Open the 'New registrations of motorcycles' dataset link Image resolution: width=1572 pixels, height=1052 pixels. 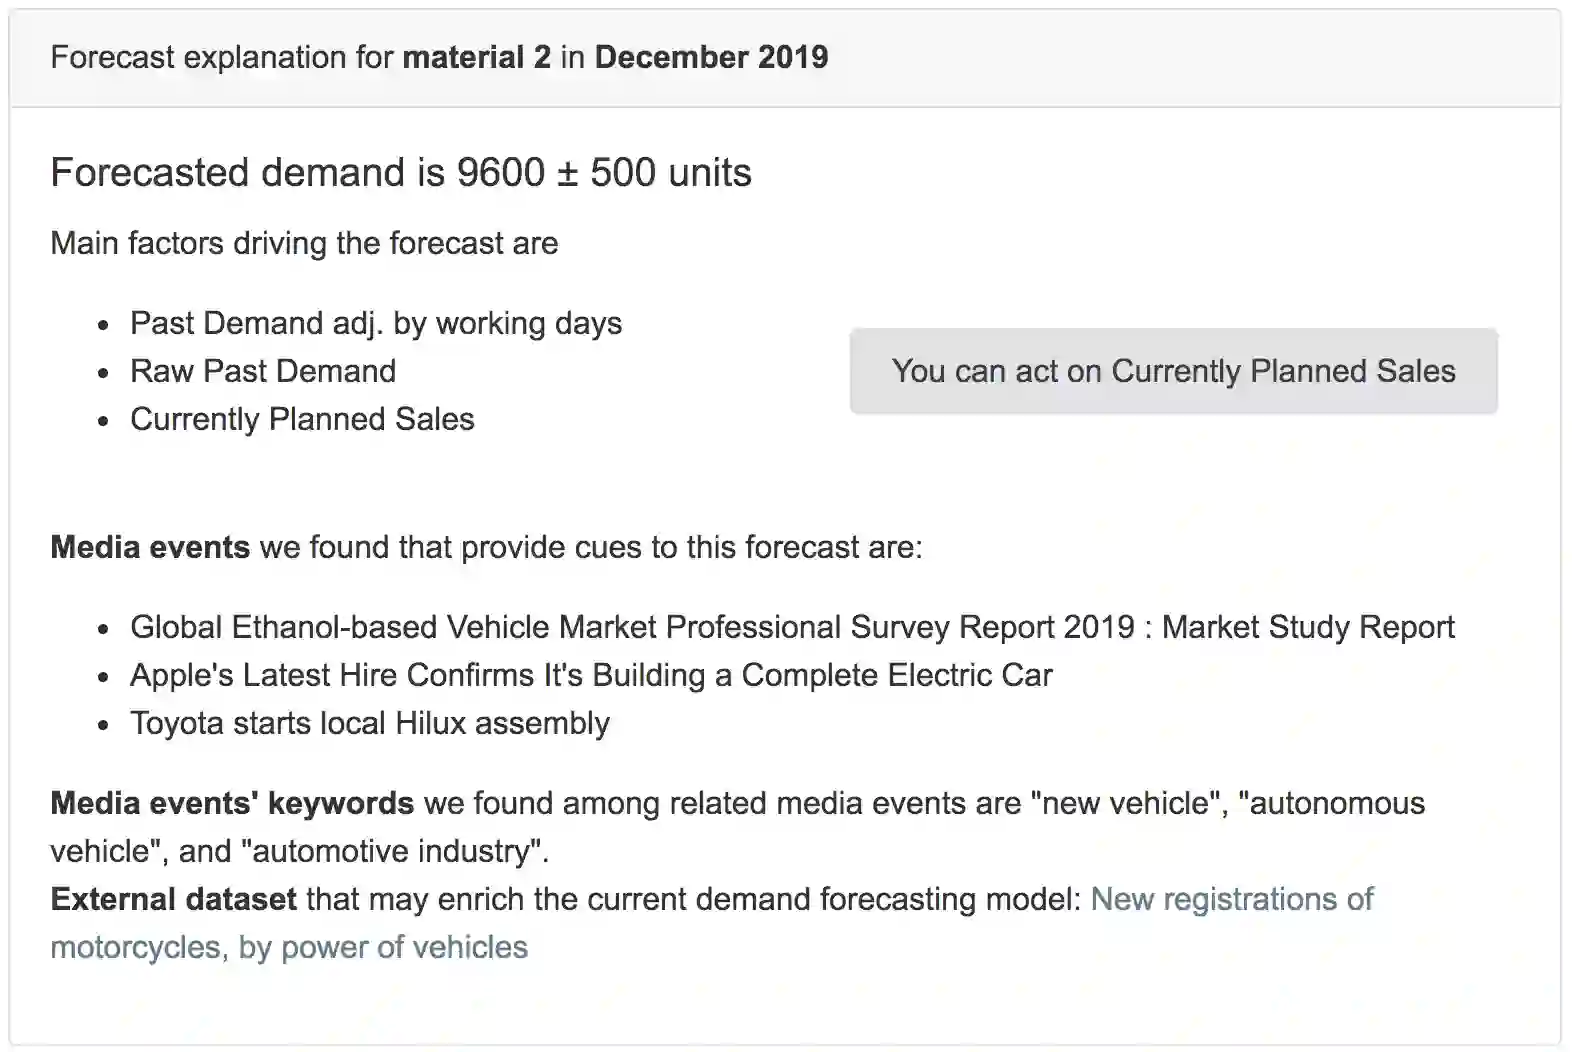pos(1231,899)
